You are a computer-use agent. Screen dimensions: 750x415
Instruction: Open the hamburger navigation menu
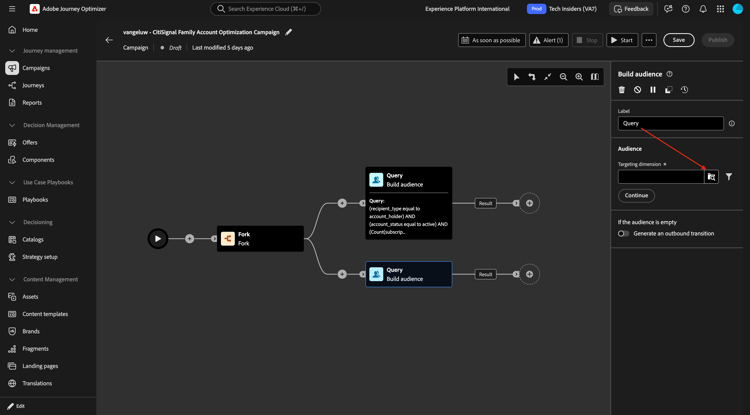[x=12, y=9]
